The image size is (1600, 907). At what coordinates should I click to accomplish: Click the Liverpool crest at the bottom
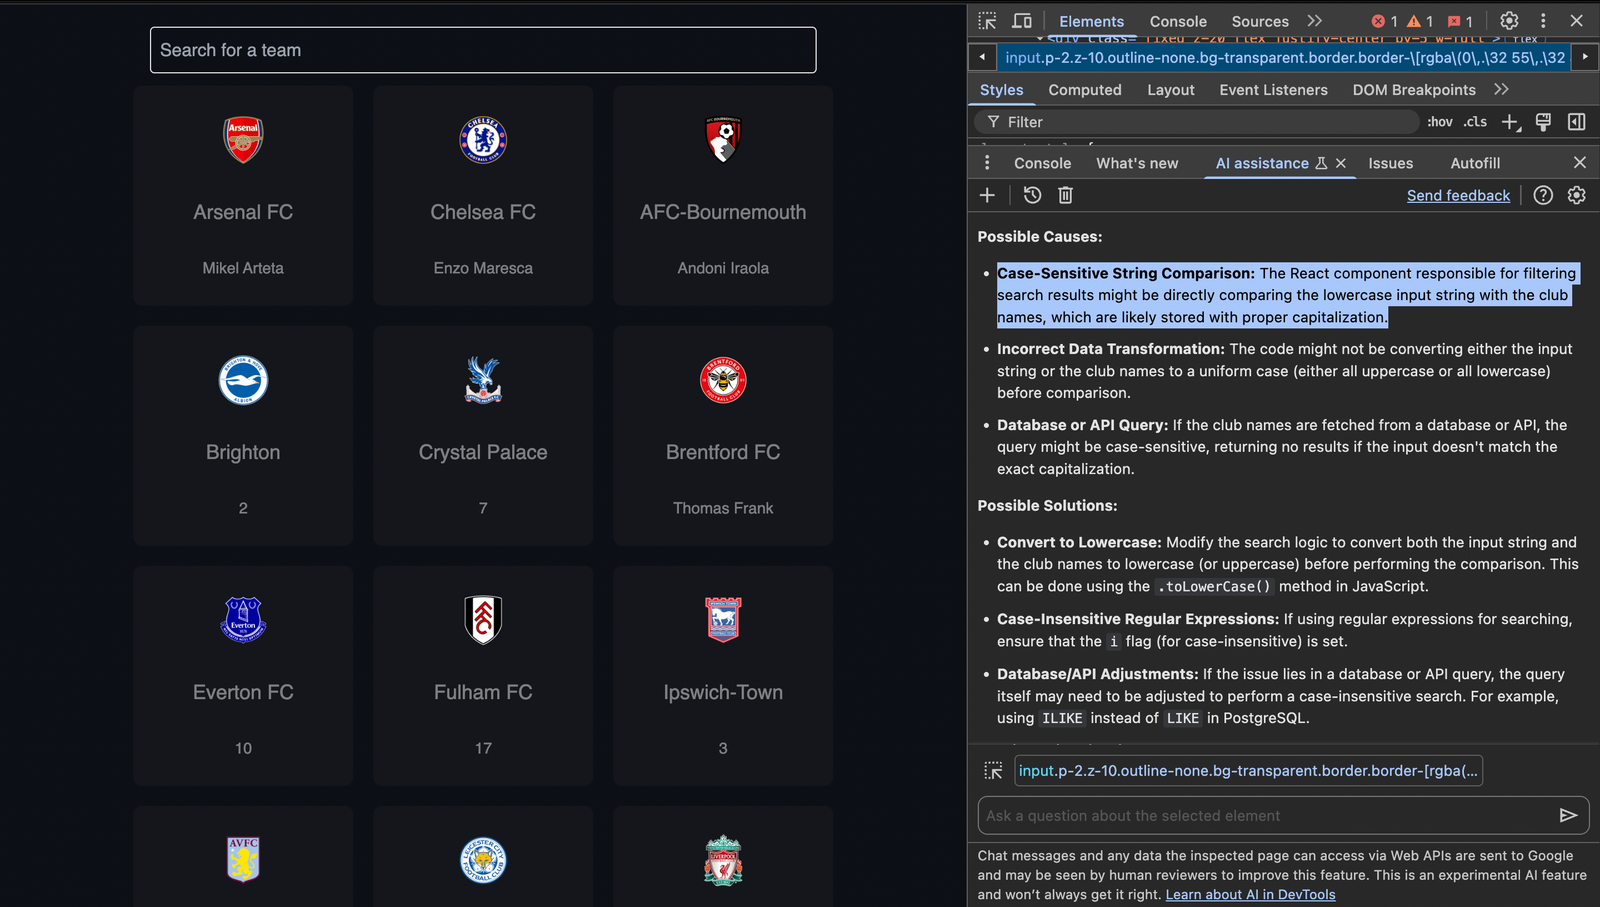(723, 860)
